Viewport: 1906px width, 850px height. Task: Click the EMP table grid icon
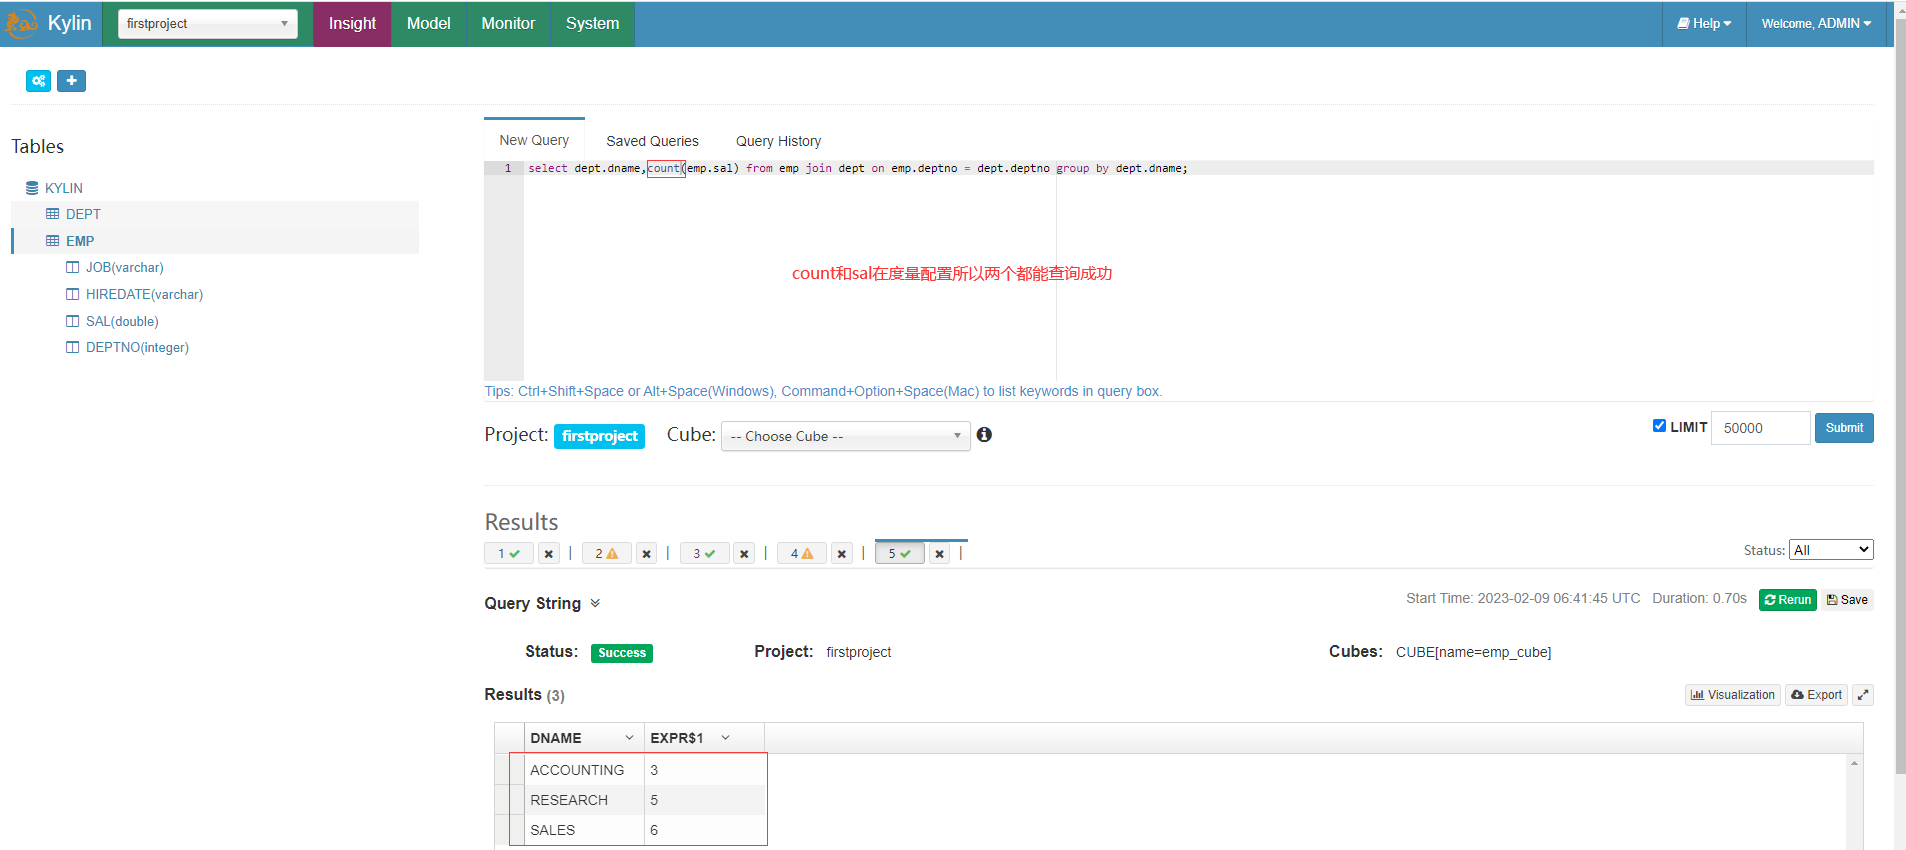click(x=53, y=241)
